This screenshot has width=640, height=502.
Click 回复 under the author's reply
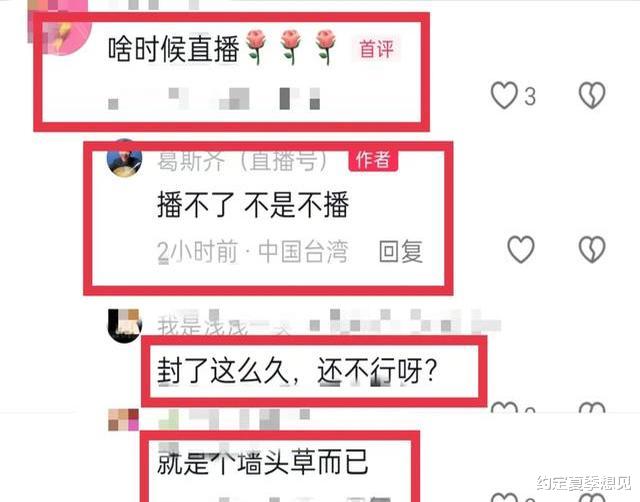pyautogui.click(x=400, y=251)
